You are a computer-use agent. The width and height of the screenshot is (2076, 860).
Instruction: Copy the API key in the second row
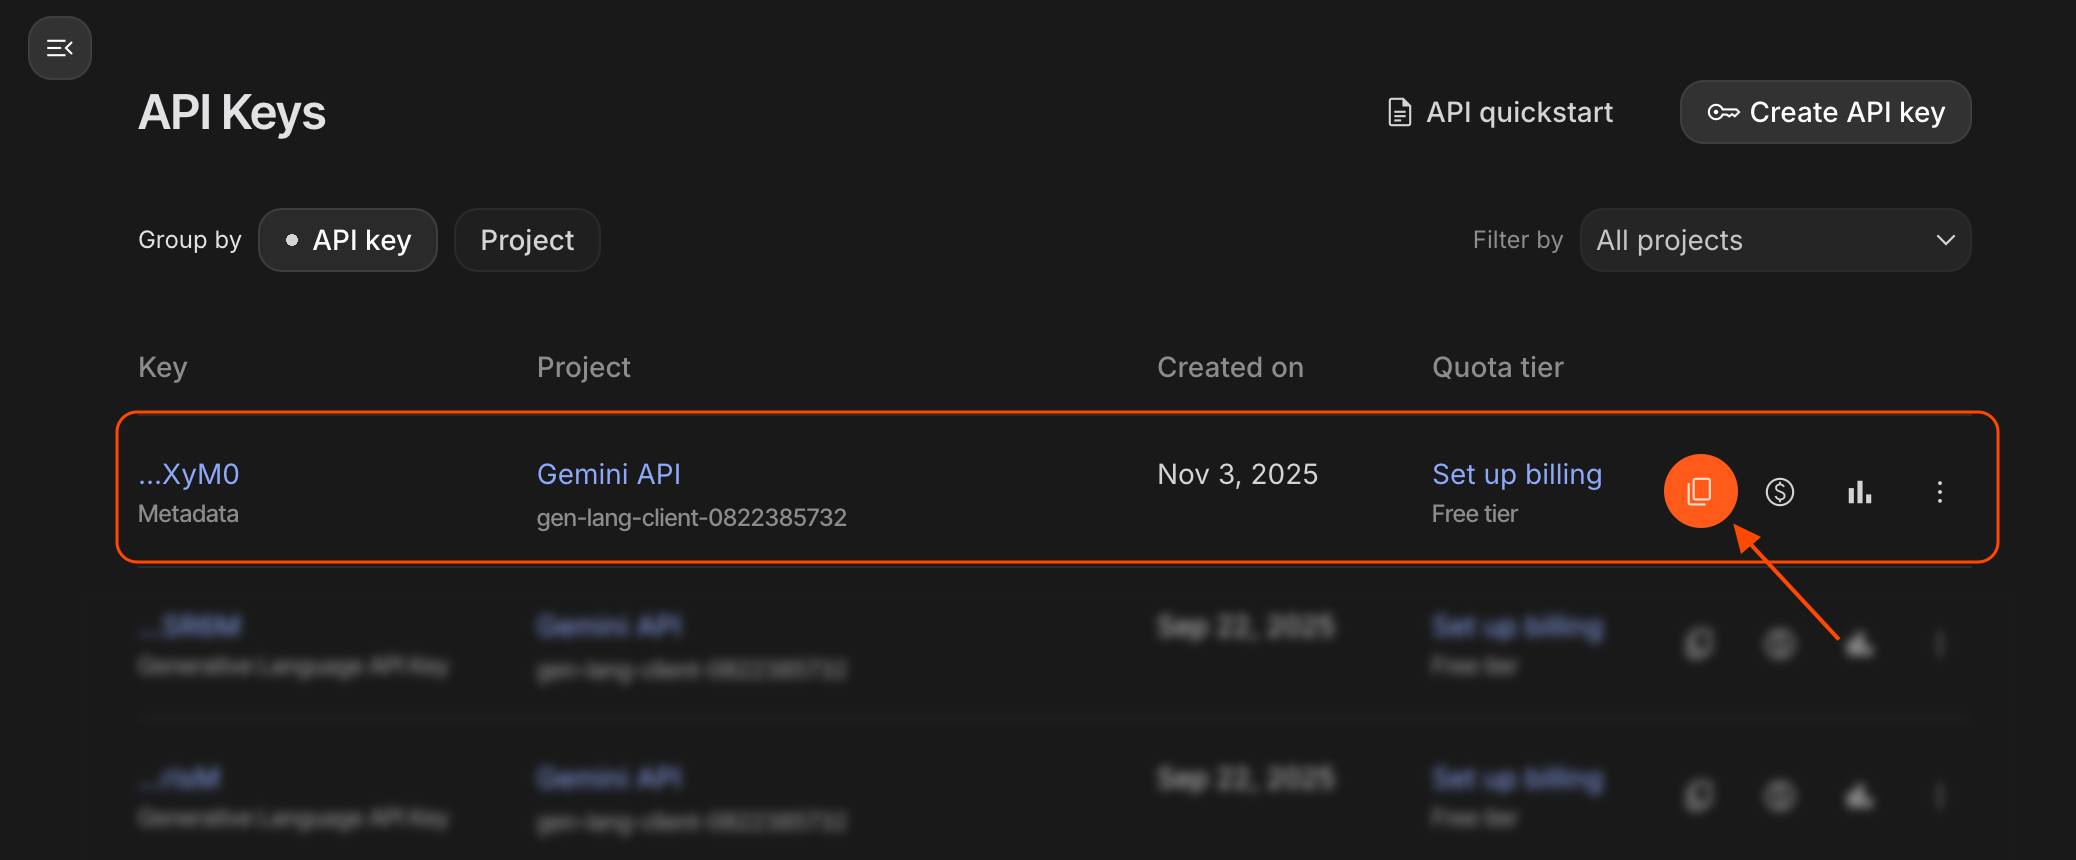click(x=1699, y=644)
